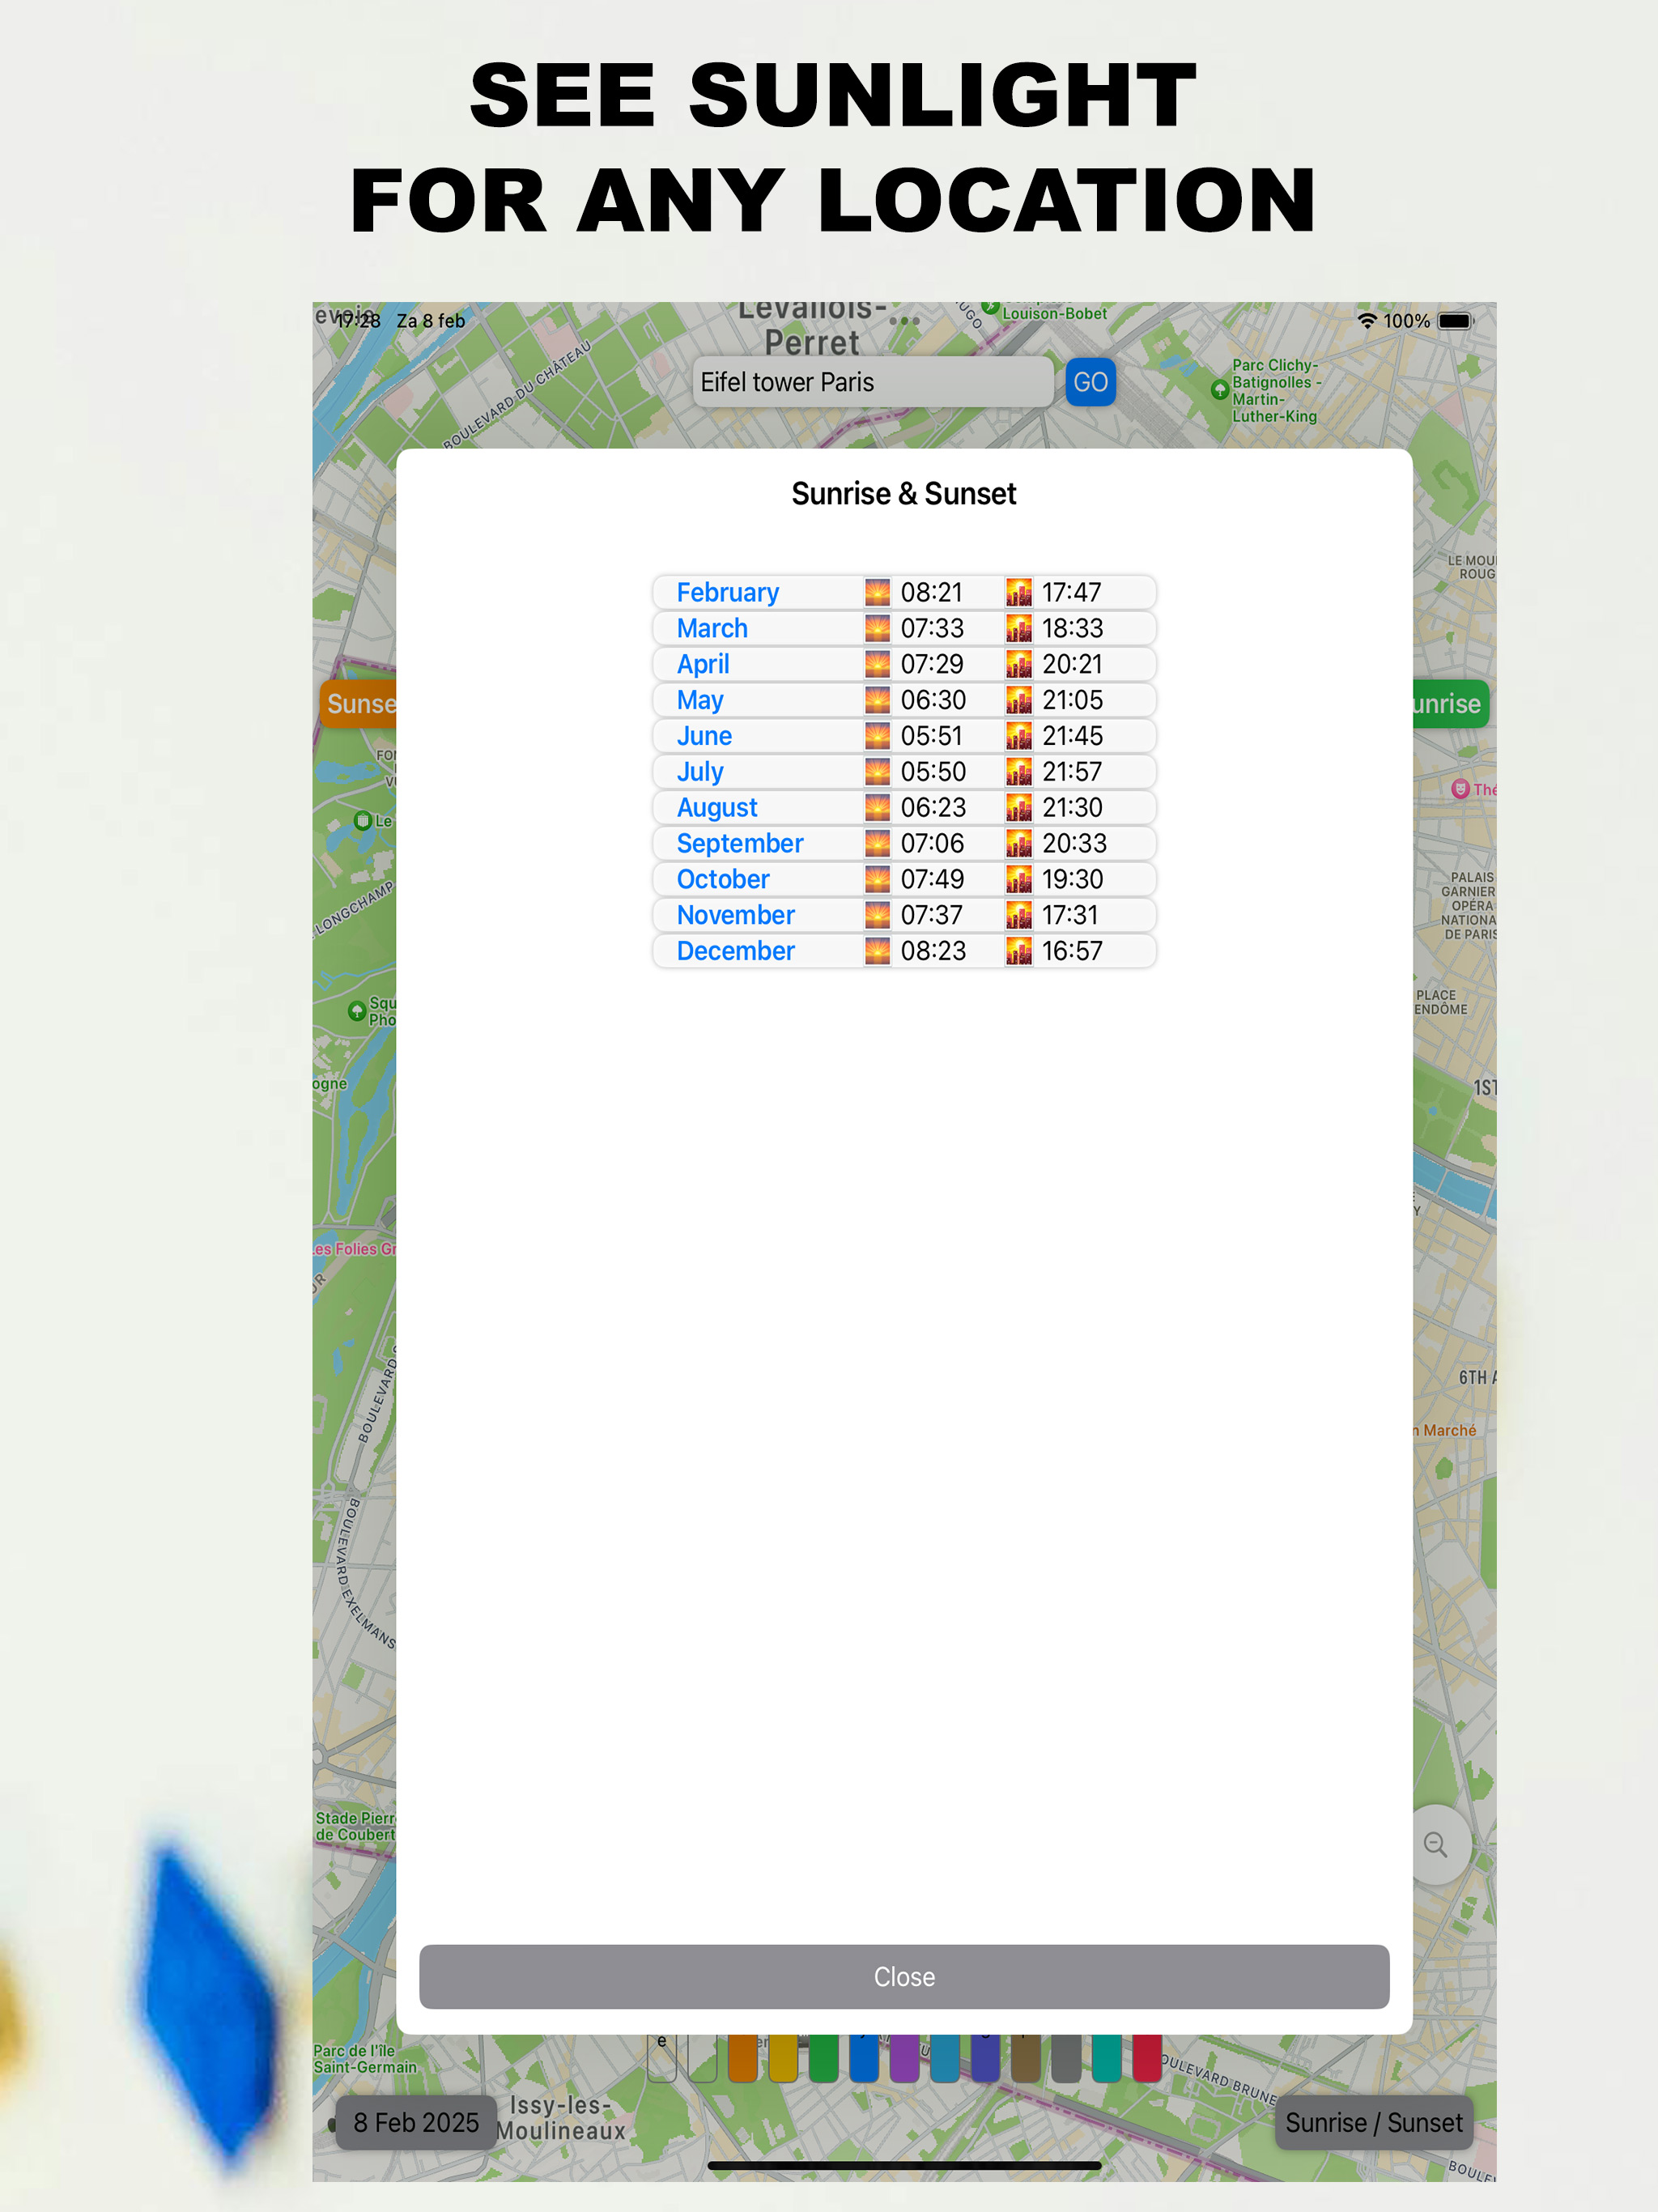Open the 8 Feb 2025 date picker
Viewport: 1658px width, 2212px height.
(x=415, y=2122)
